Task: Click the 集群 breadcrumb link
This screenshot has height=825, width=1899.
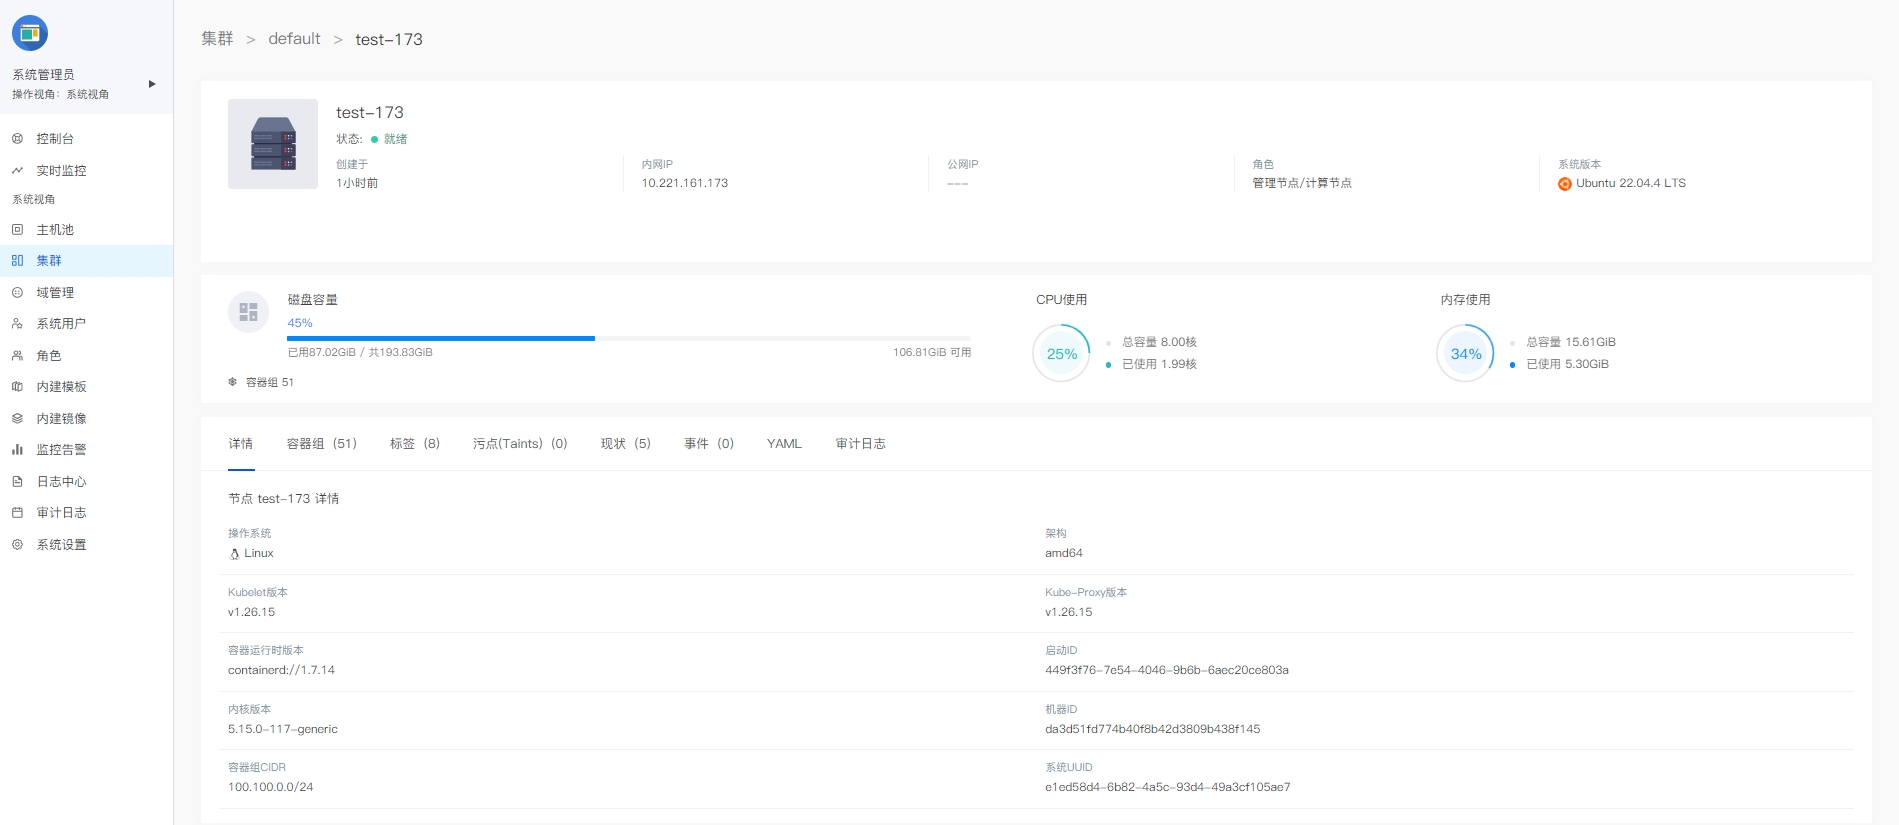Action: (x=217, y=39)
